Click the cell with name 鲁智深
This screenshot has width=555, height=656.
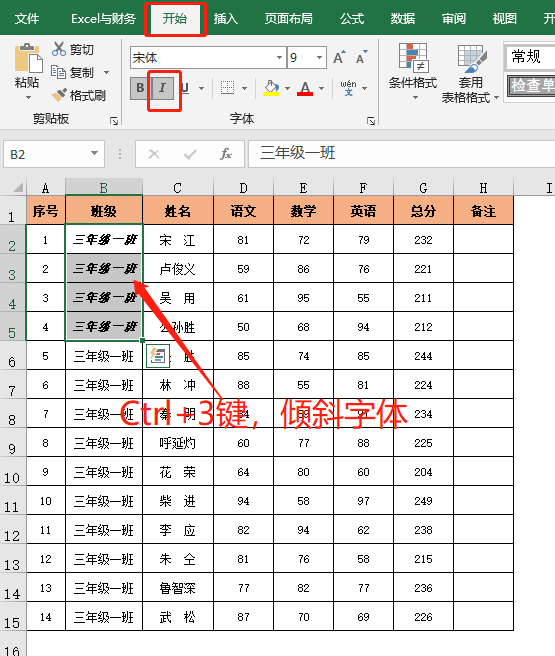[x=178, y=588]
